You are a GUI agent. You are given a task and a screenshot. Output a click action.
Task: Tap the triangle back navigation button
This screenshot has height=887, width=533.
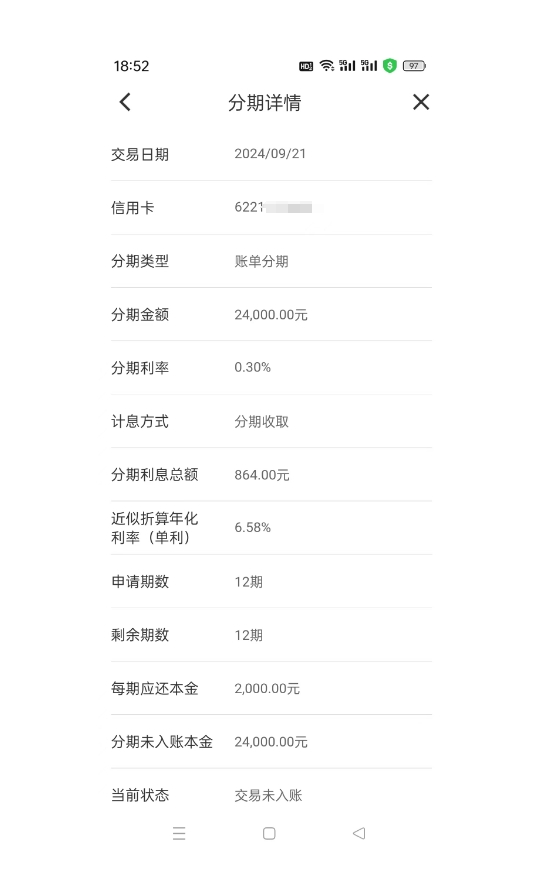(x=359, y=833)
